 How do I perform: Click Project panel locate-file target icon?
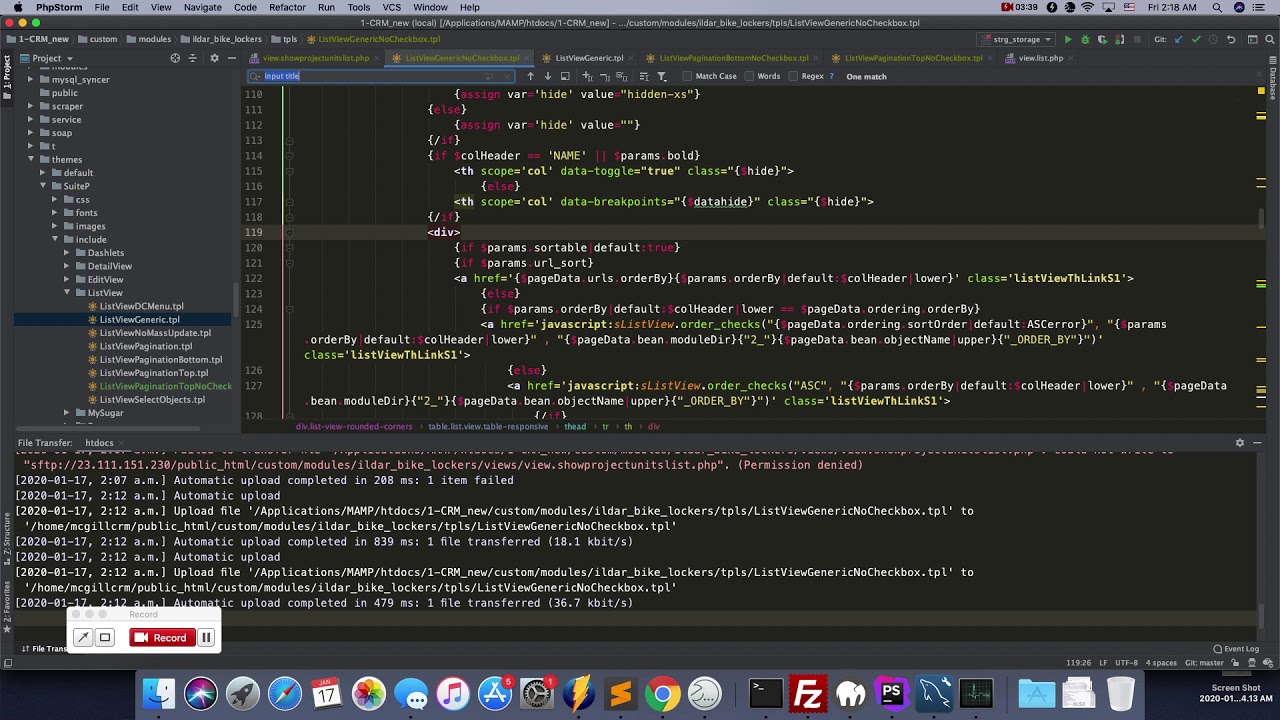[175, 59]
